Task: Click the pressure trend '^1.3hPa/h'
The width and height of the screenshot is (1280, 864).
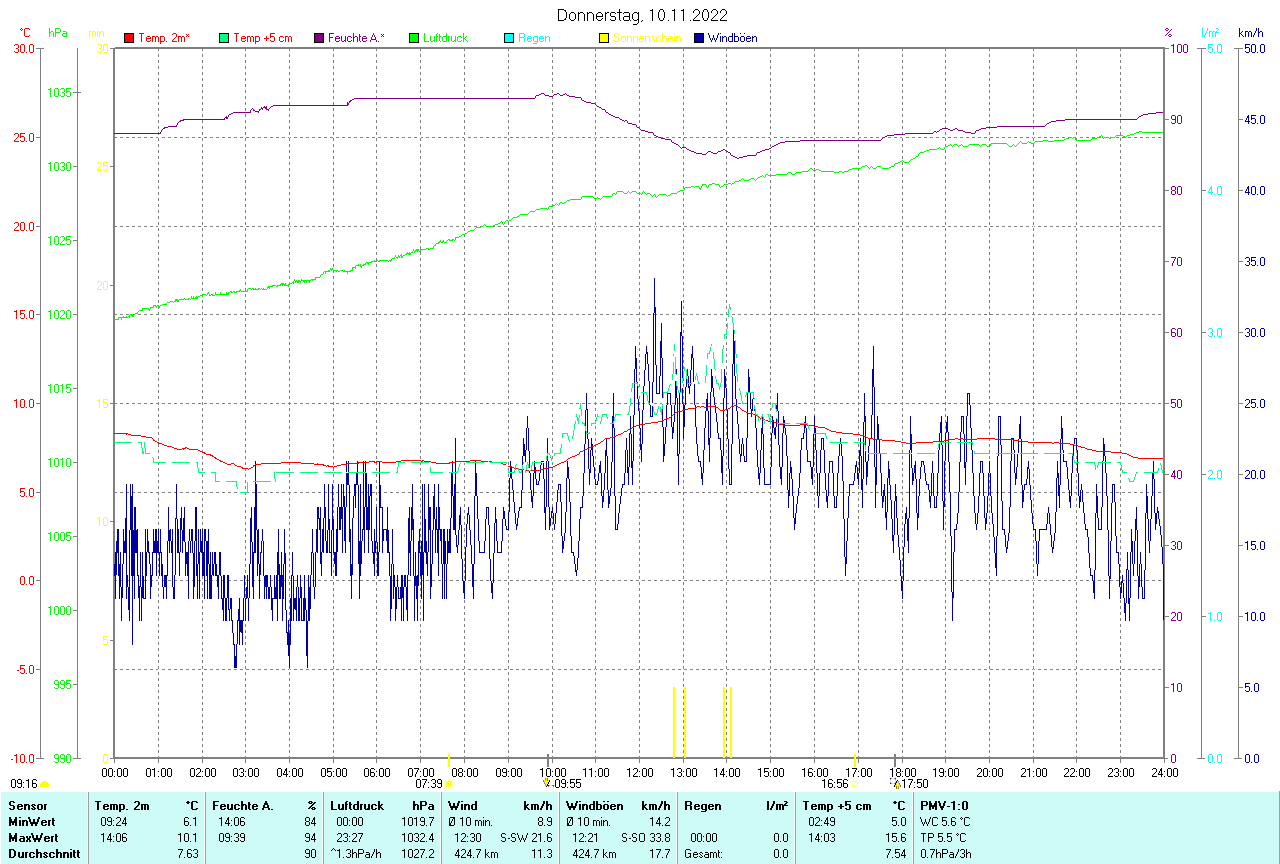Action: 357,854
